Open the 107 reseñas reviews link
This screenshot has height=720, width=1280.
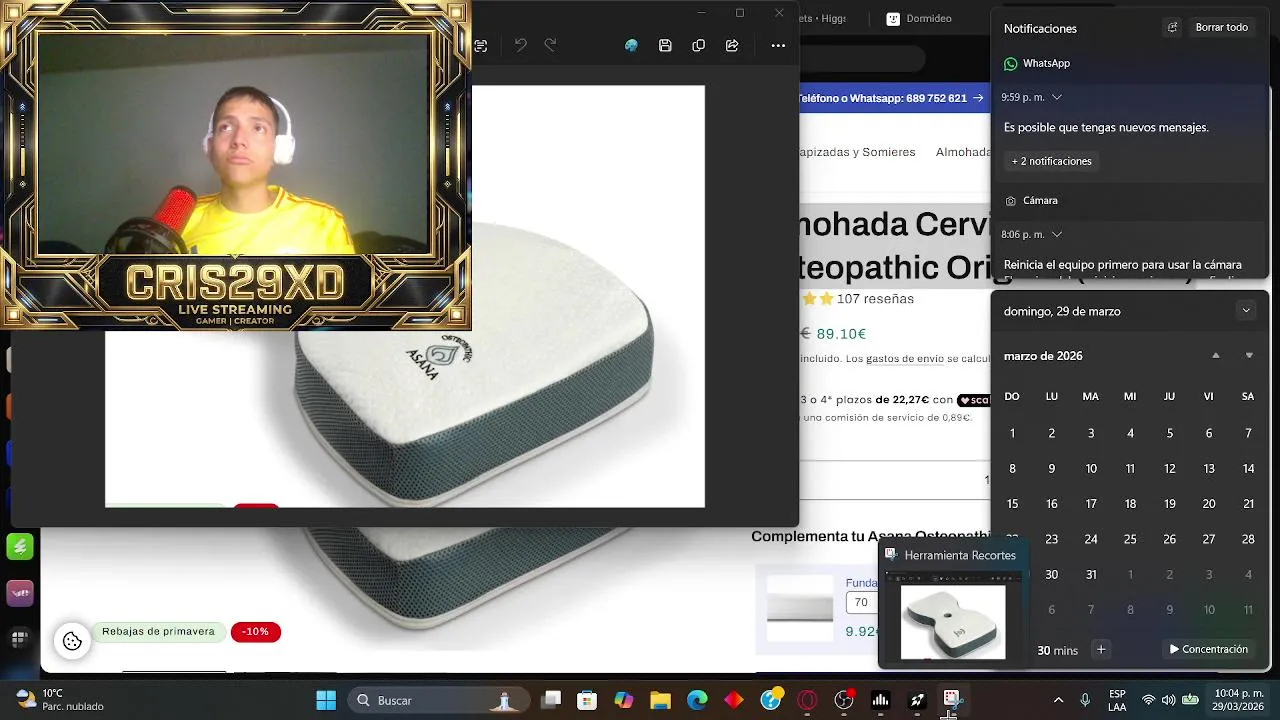[875, 299]
